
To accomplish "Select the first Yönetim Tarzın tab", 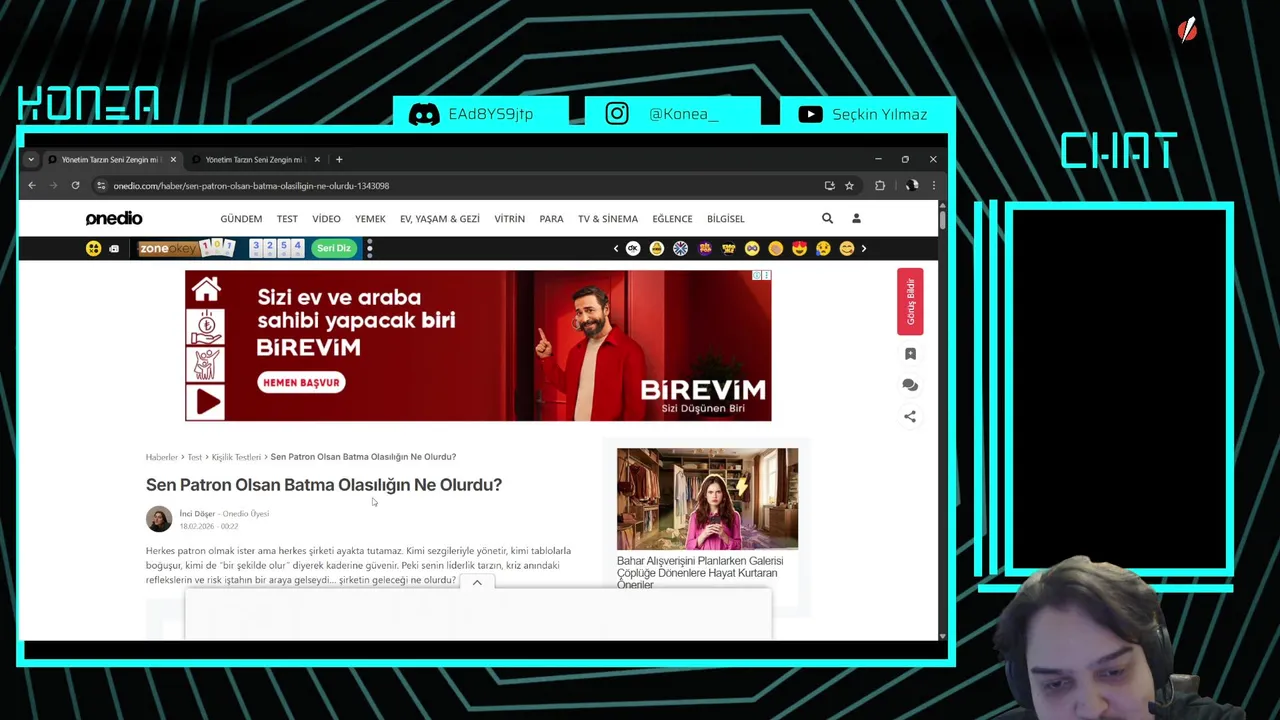I will (110, 159).
